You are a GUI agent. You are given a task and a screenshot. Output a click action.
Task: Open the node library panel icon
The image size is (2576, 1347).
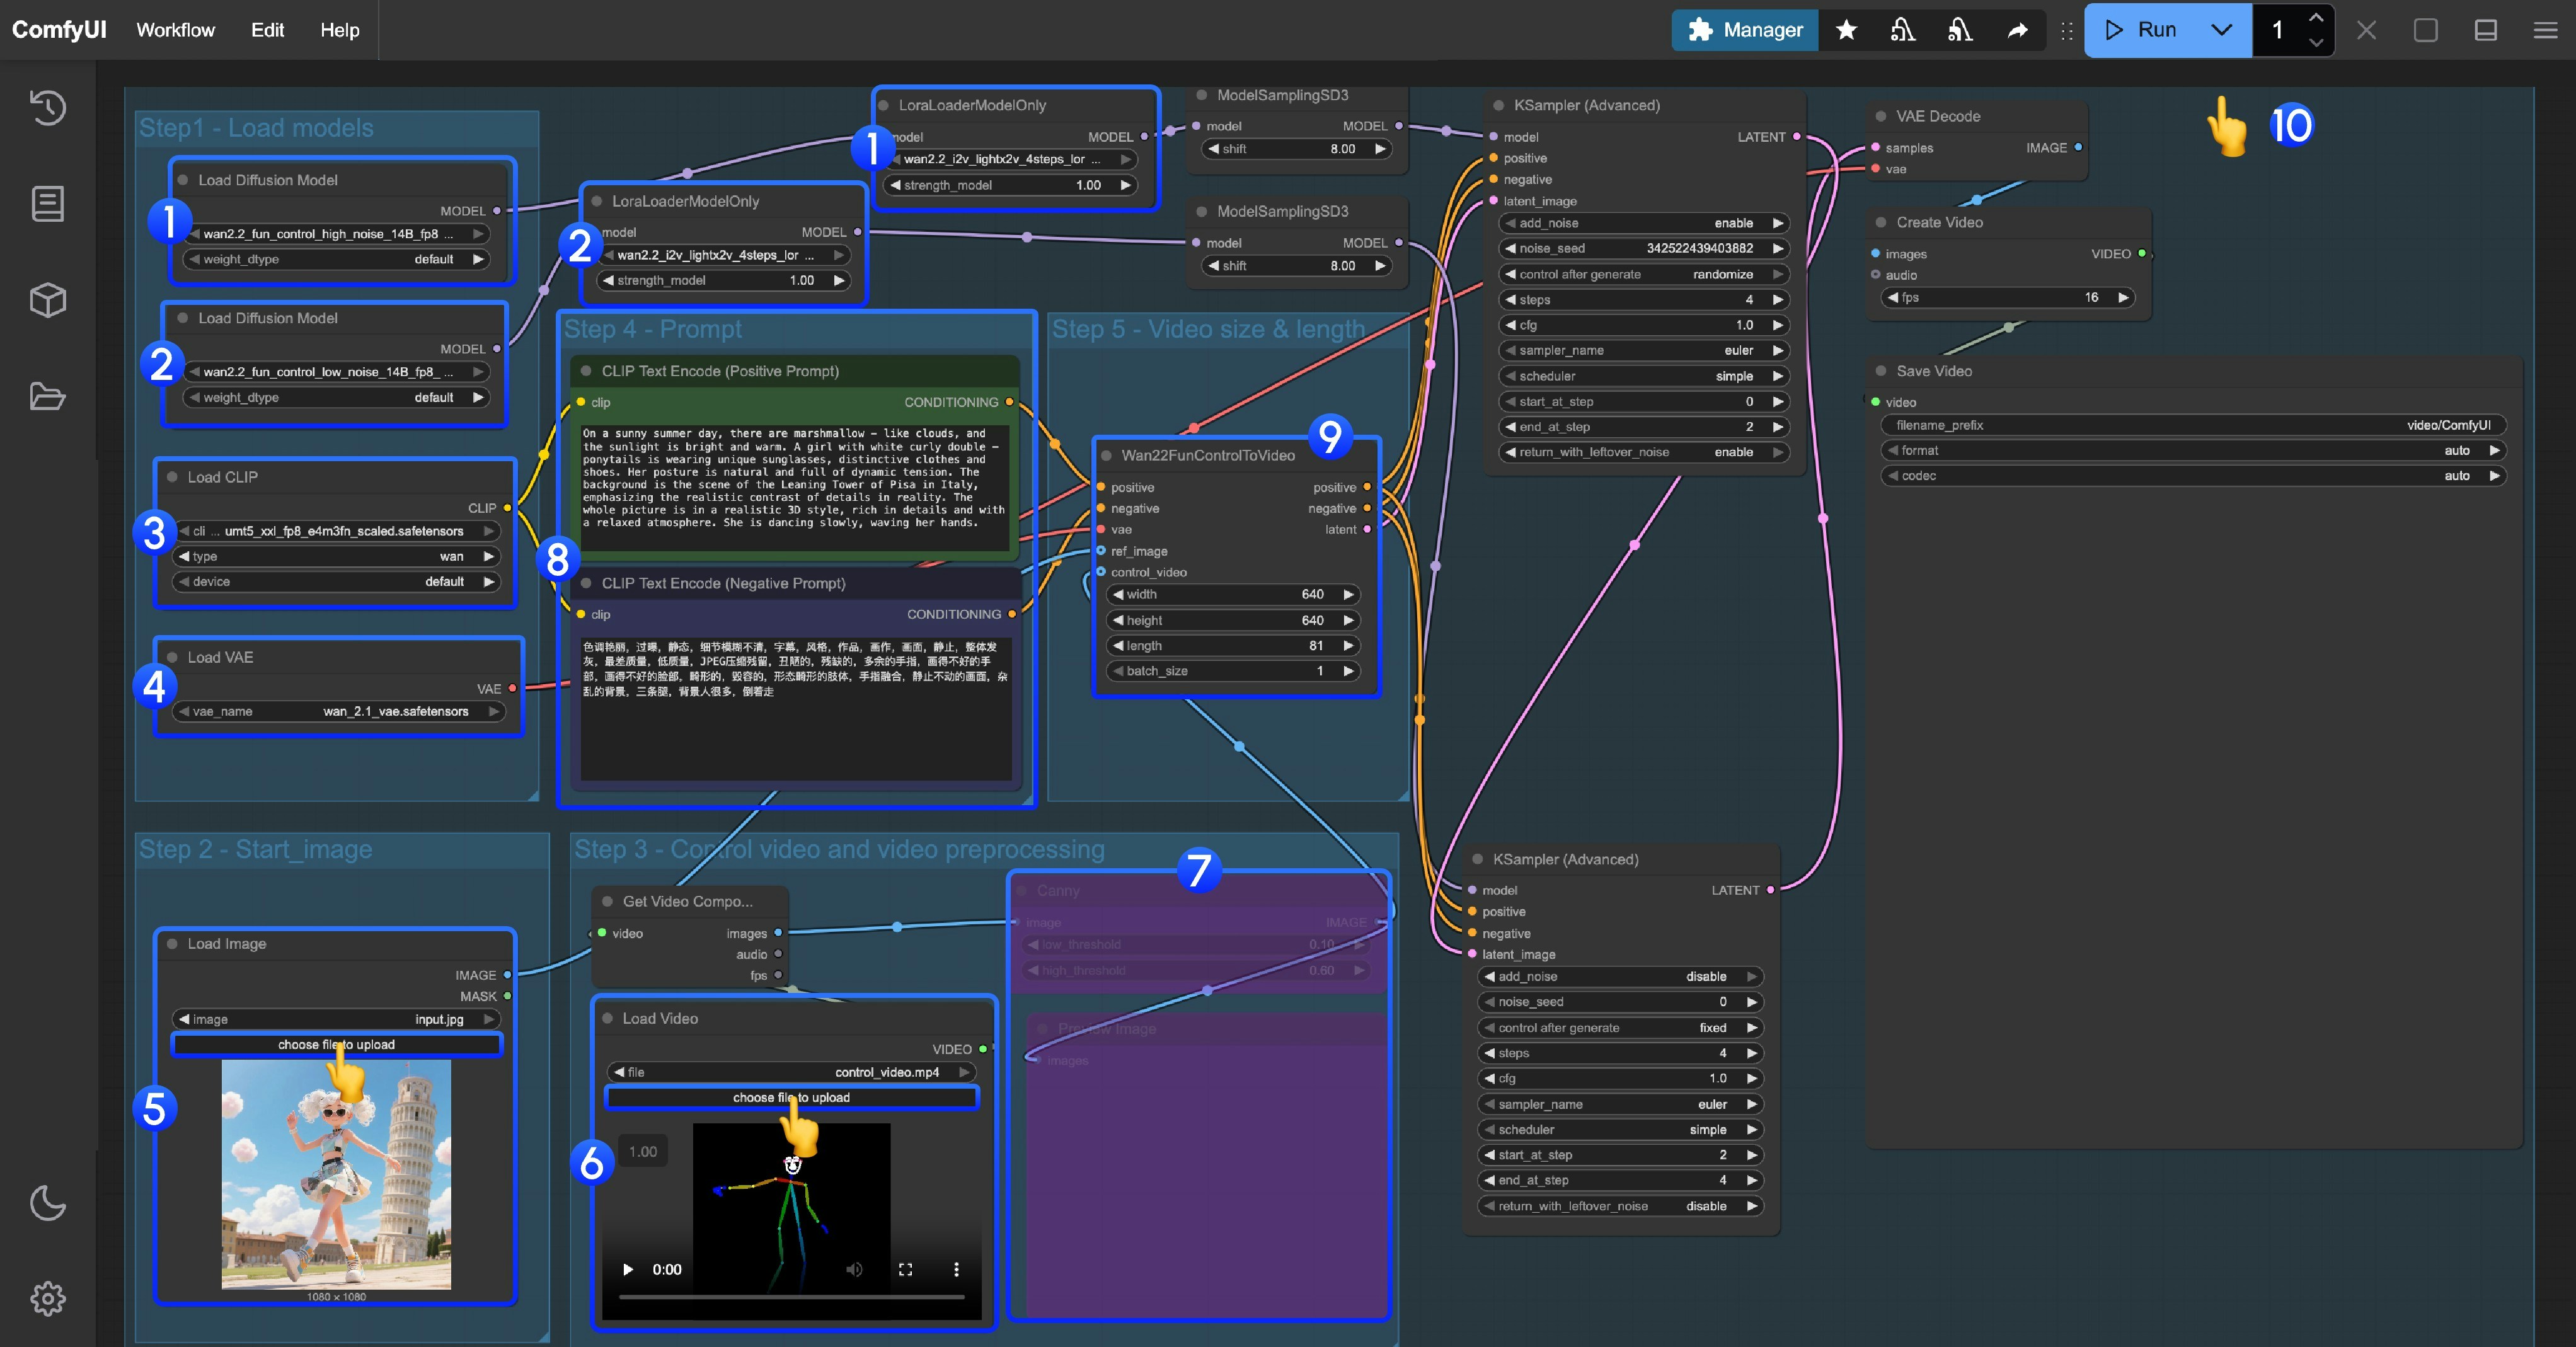click(48, 203)
